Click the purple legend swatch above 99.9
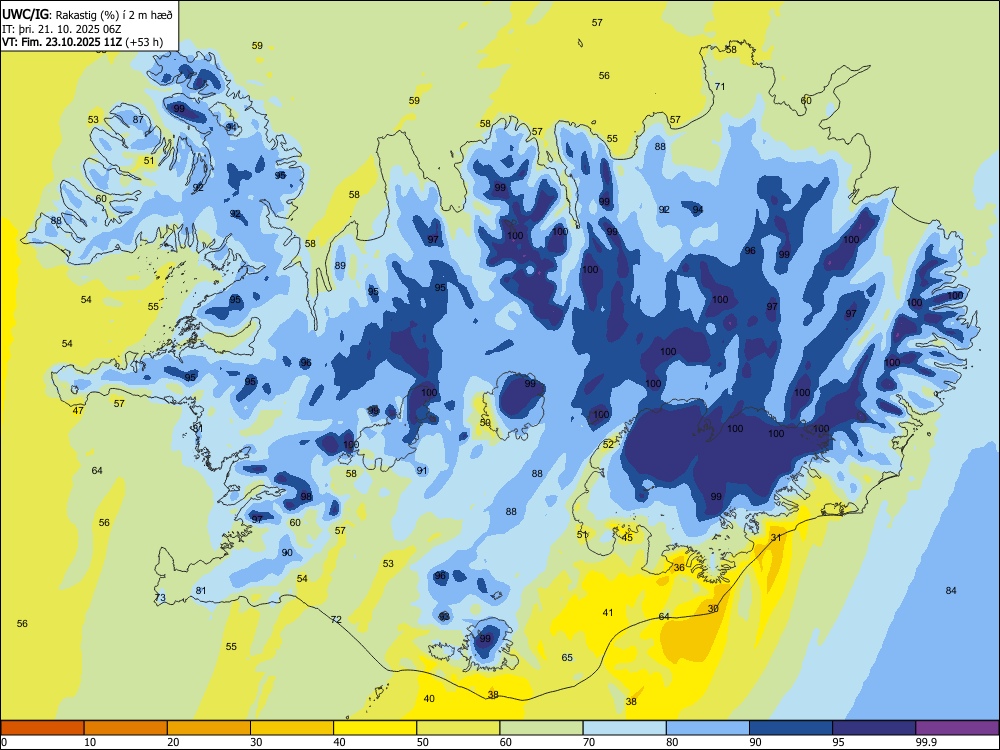Image resolution: width=1000 pixels, height=750 pixels. (x=957, y=728)
